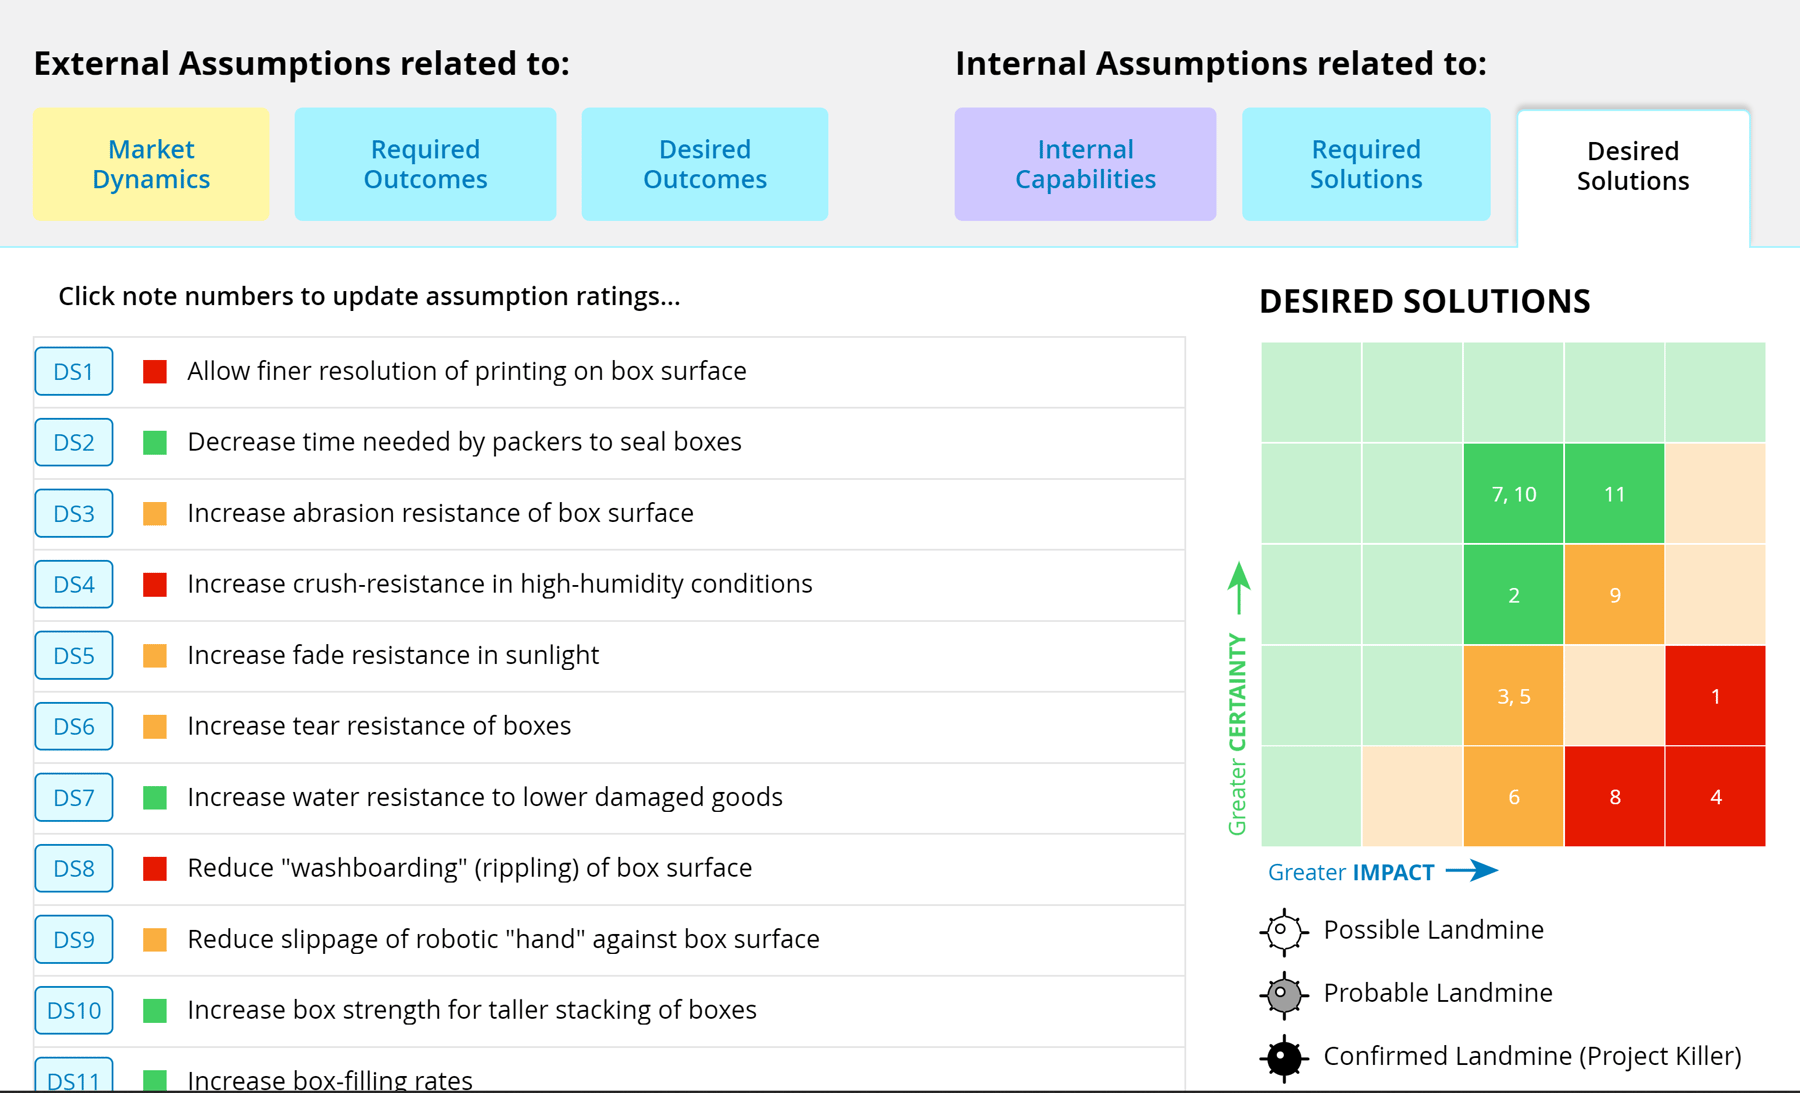Select the Required Solutions tab
The width and height of the screenshot is (1800, 1093).
pos(1366,164)
